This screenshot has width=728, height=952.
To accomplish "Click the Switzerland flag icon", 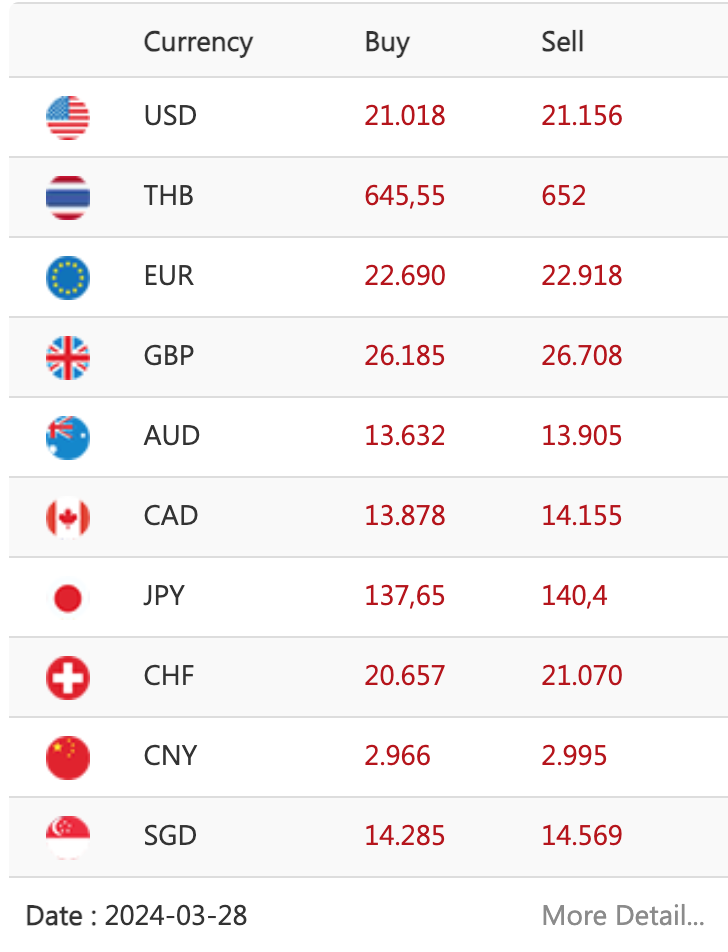I will [68, 678].
